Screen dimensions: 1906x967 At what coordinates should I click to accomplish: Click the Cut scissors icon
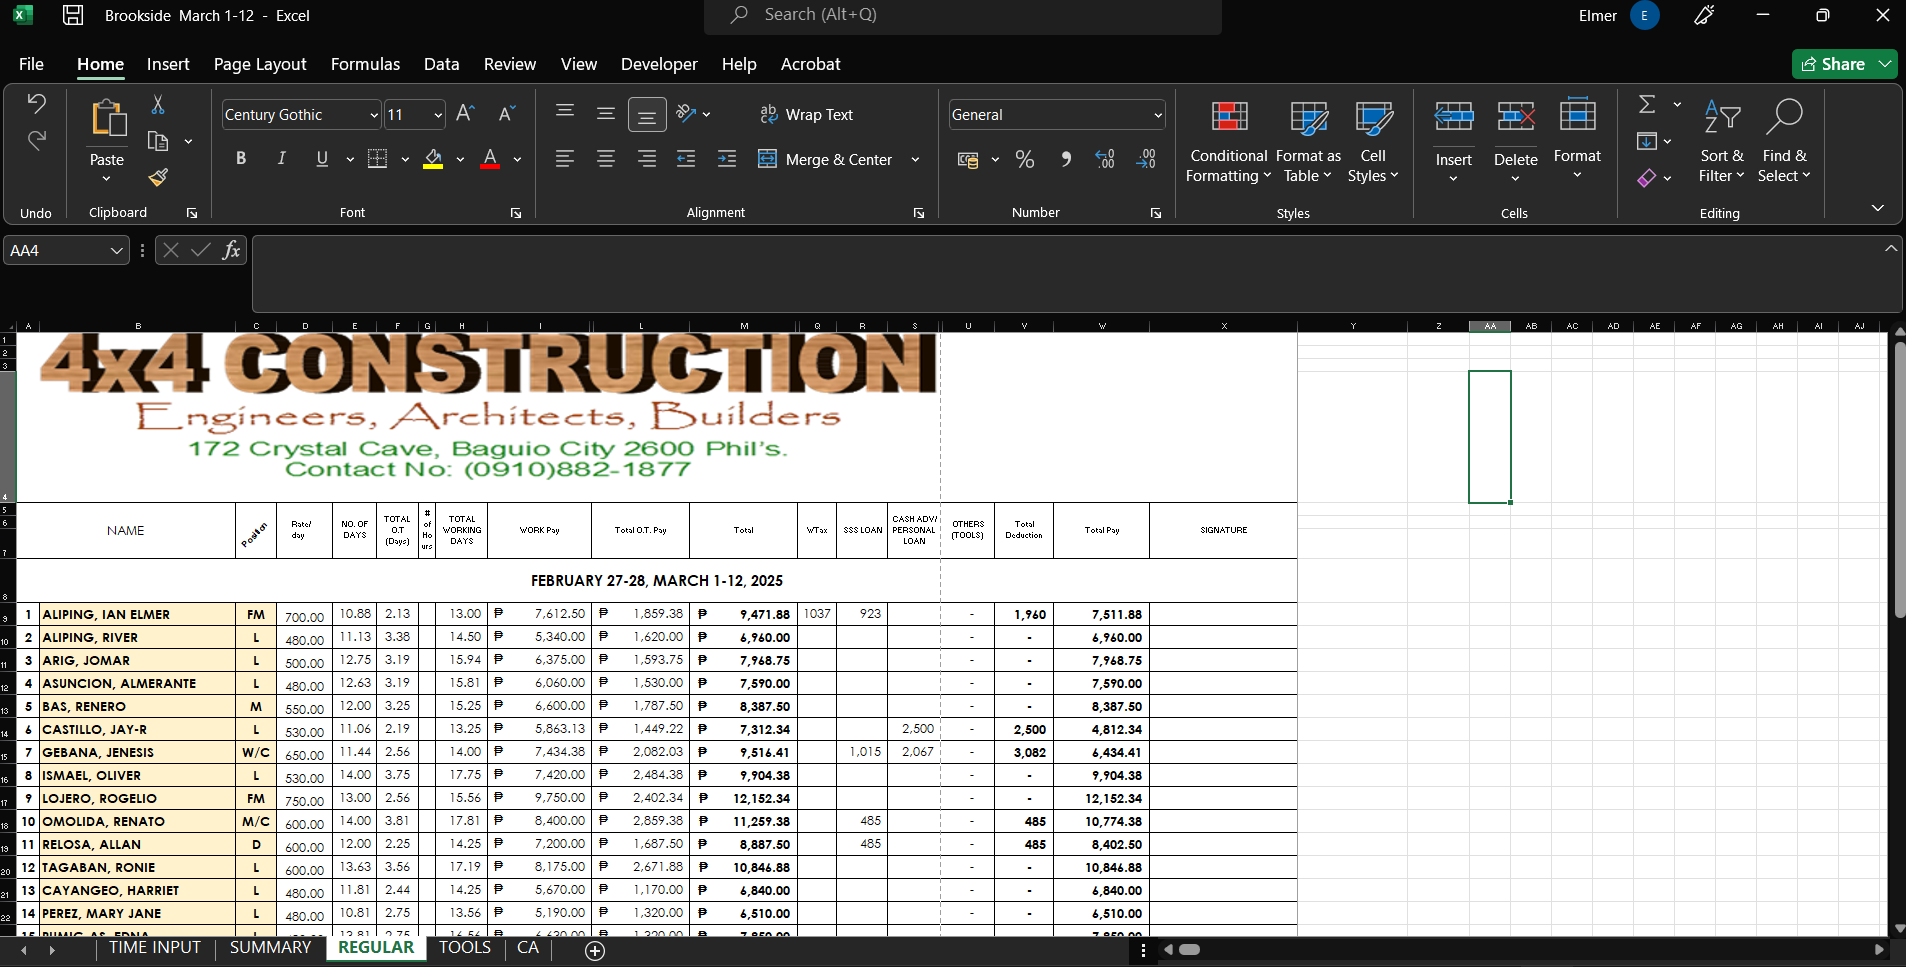point(158,105)
